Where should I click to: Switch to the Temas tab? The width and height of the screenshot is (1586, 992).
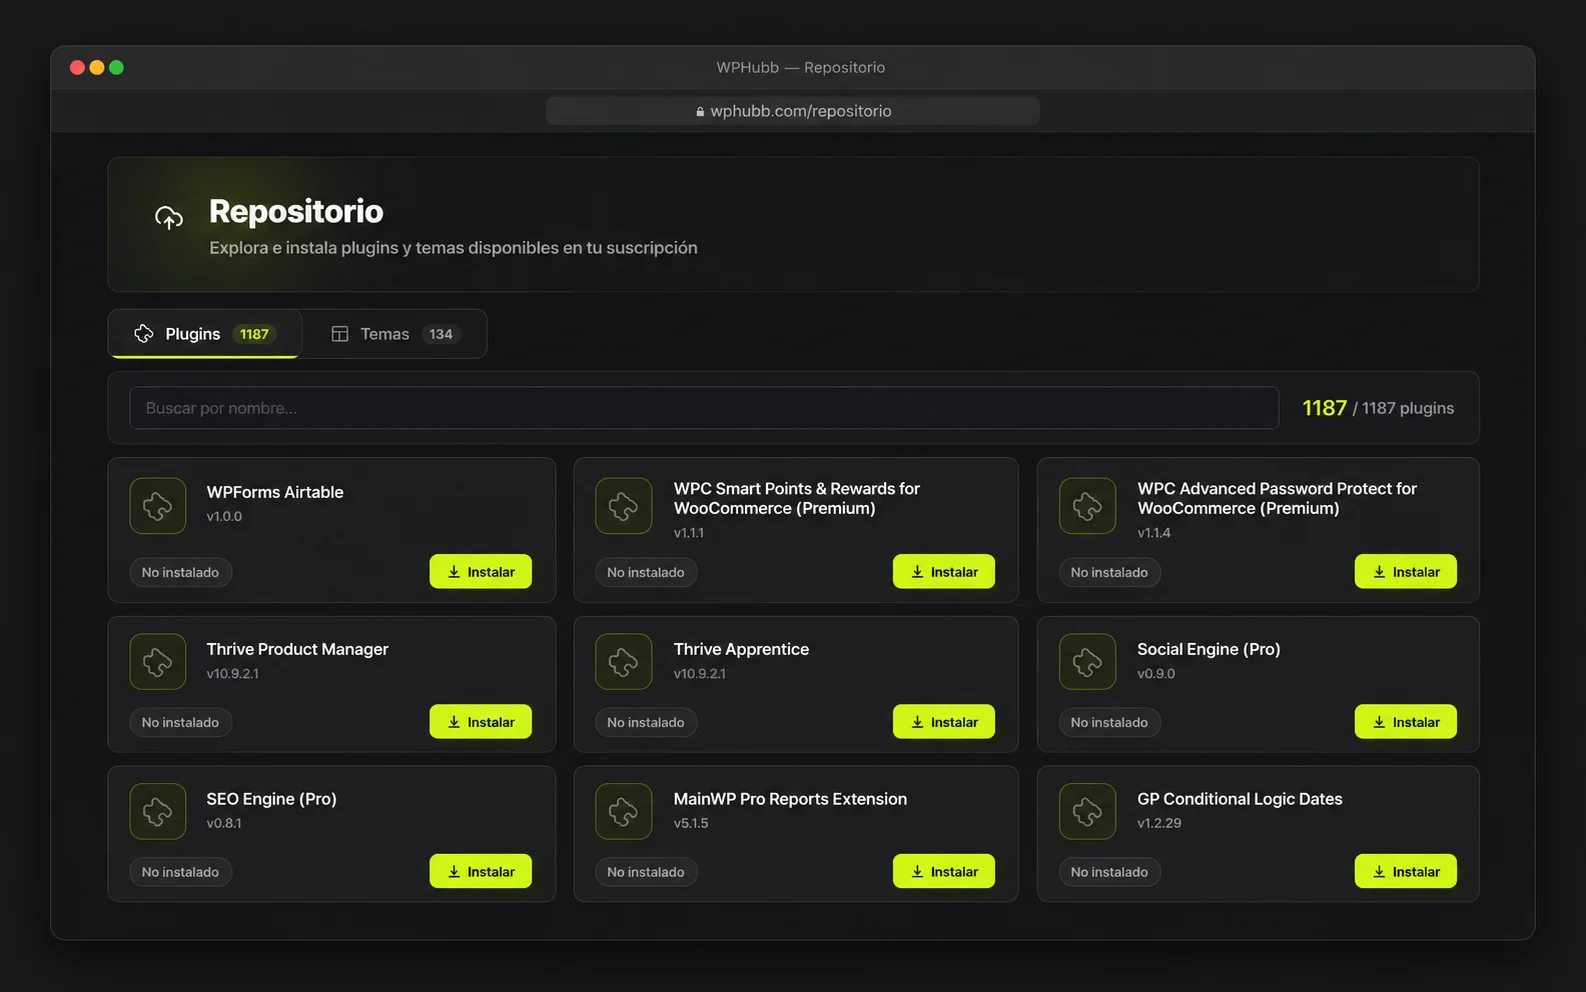click(395, 334)
